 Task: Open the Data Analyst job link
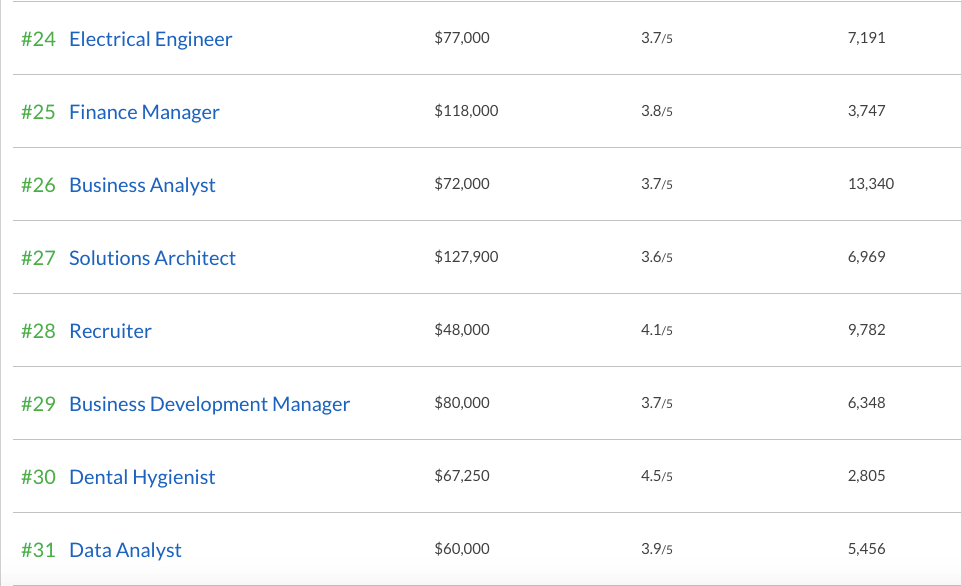(x=125, y=550)
